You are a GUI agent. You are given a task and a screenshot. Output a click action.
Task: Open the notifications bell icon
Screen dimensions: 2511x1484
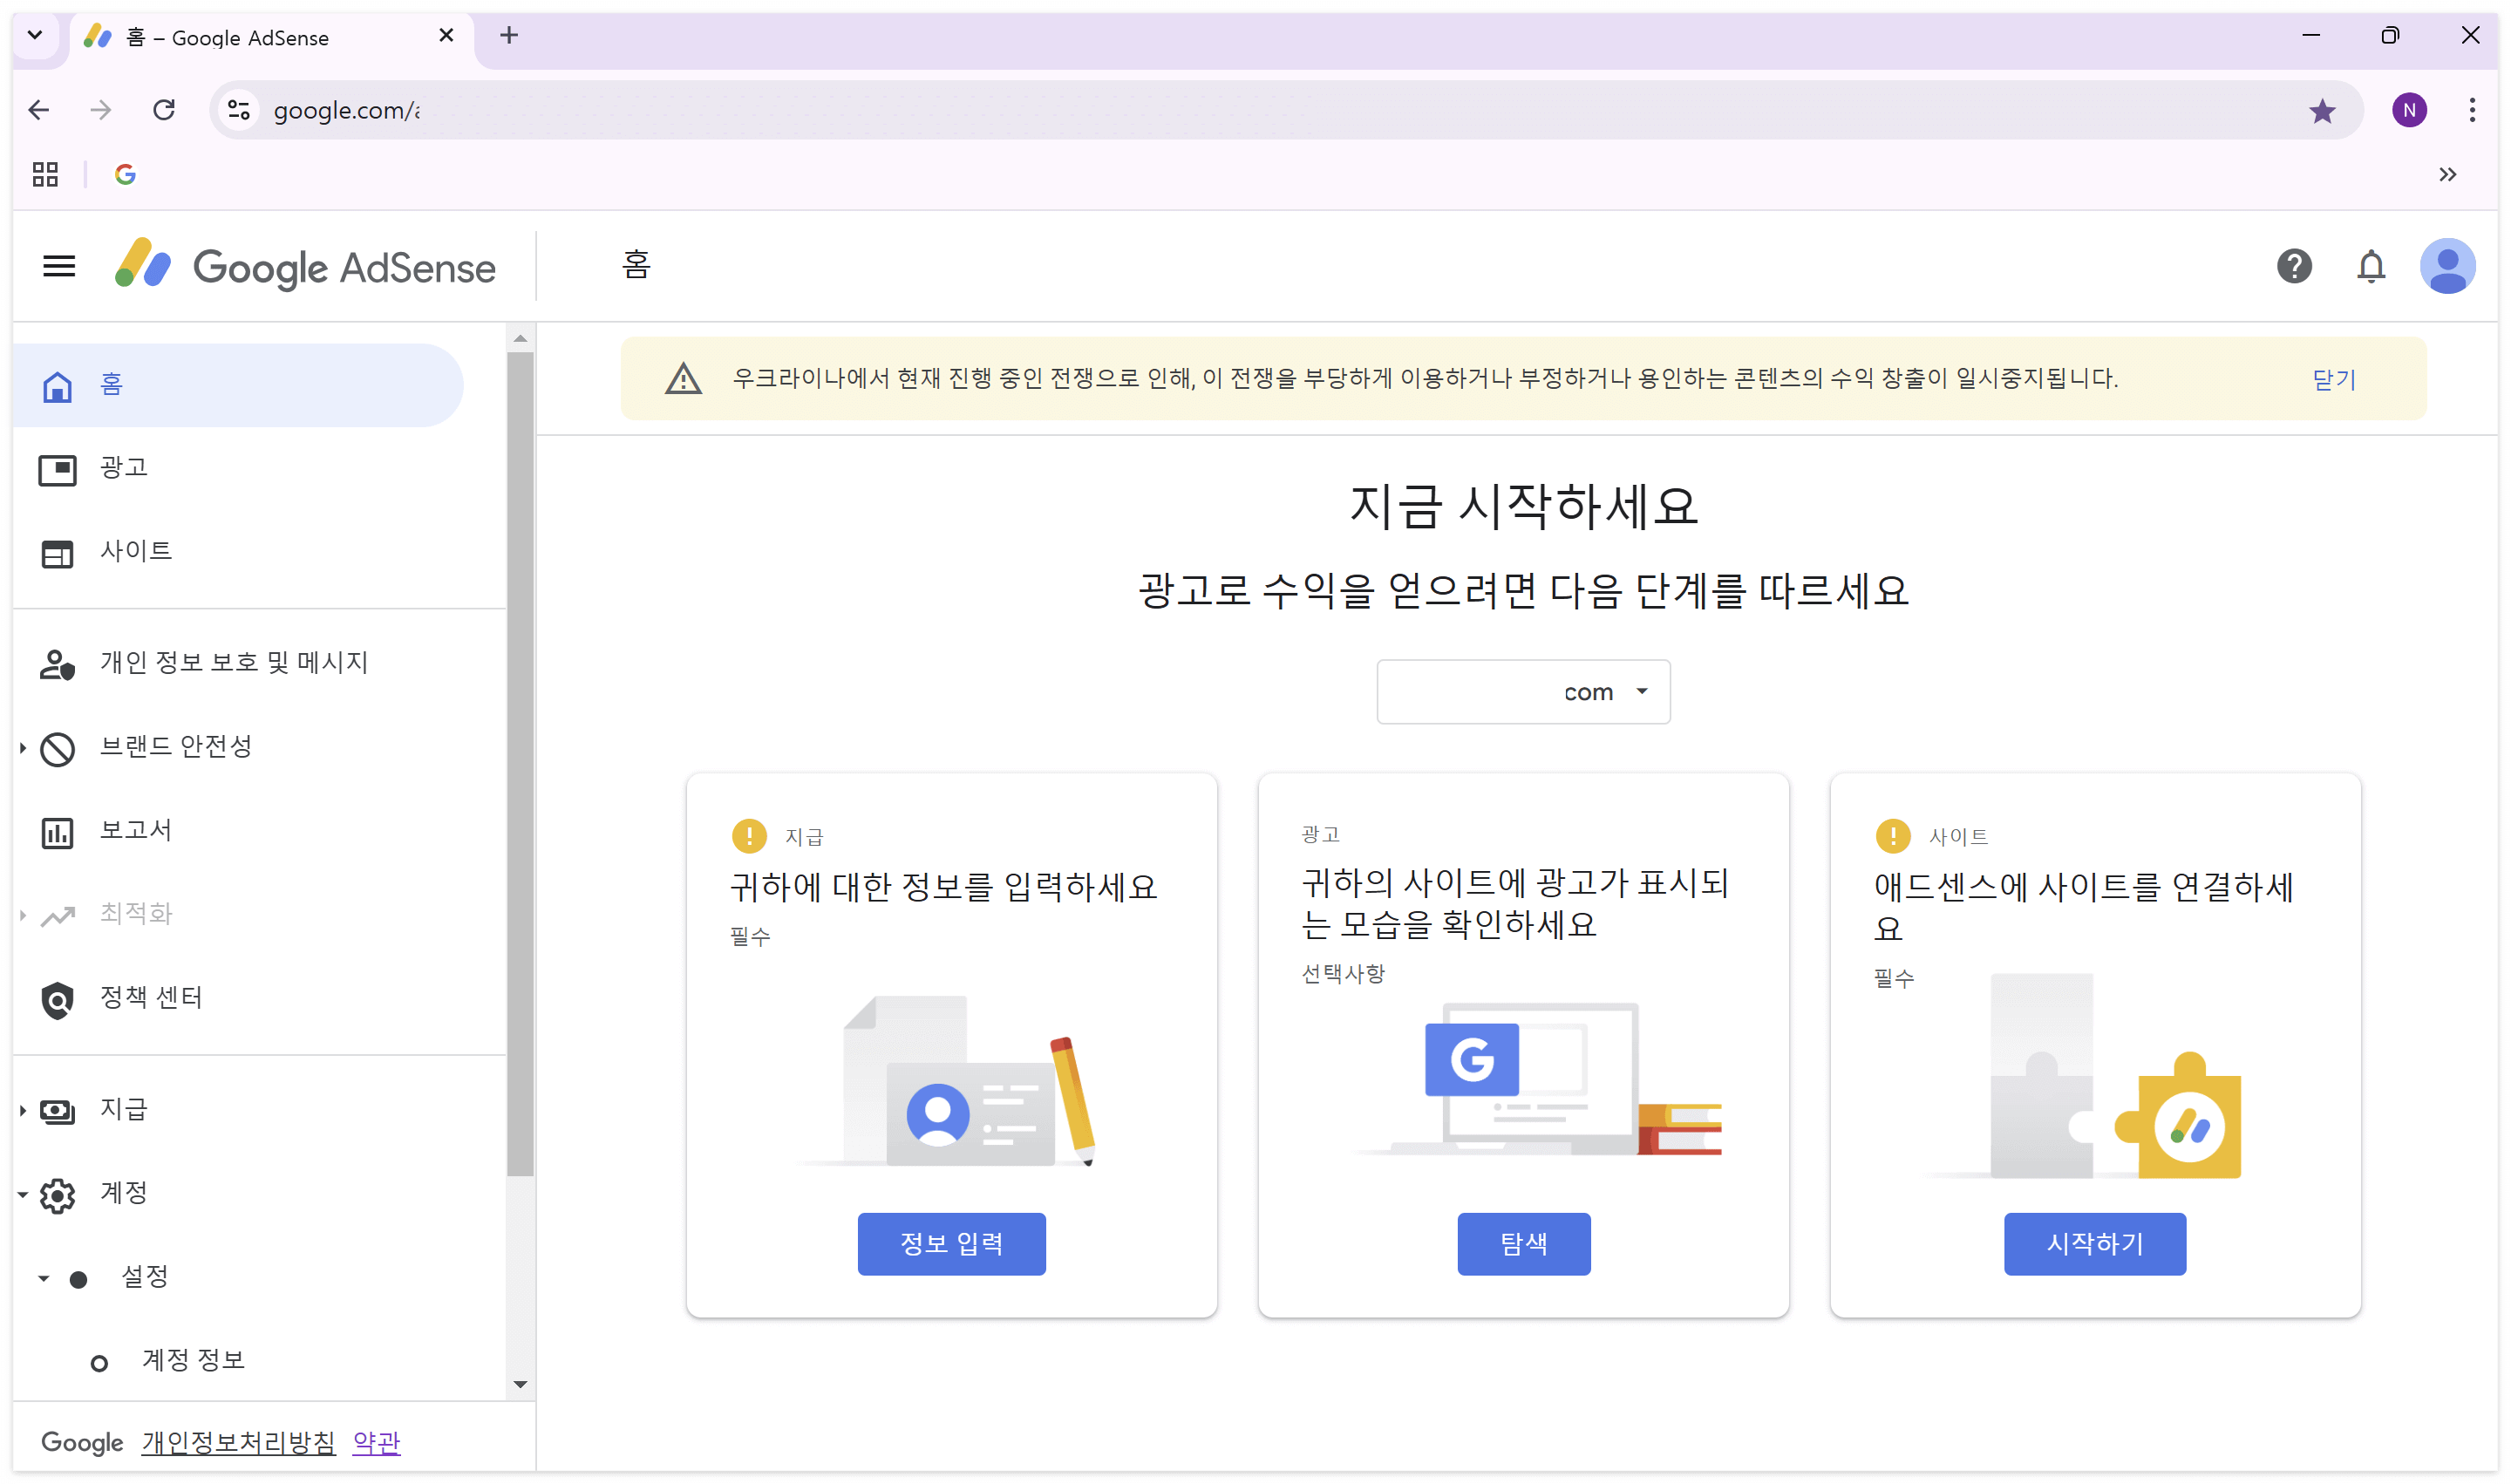(x=2370, y=266)
